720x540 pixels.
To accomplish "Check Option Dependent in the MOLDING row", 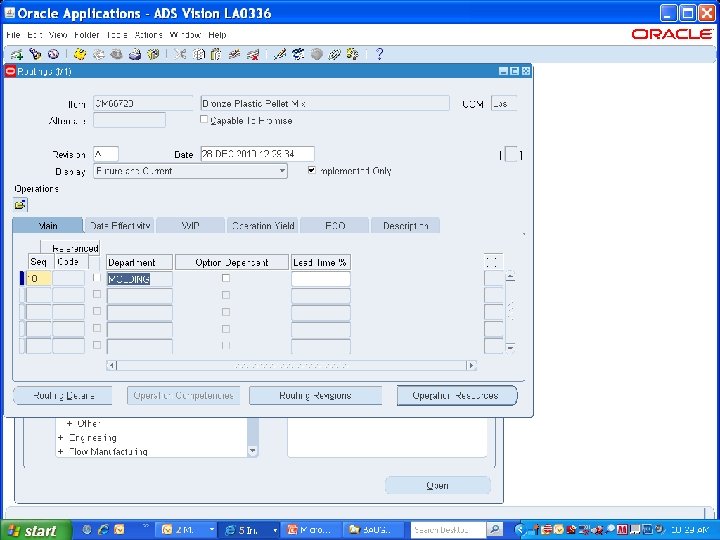I will point(226,278).
